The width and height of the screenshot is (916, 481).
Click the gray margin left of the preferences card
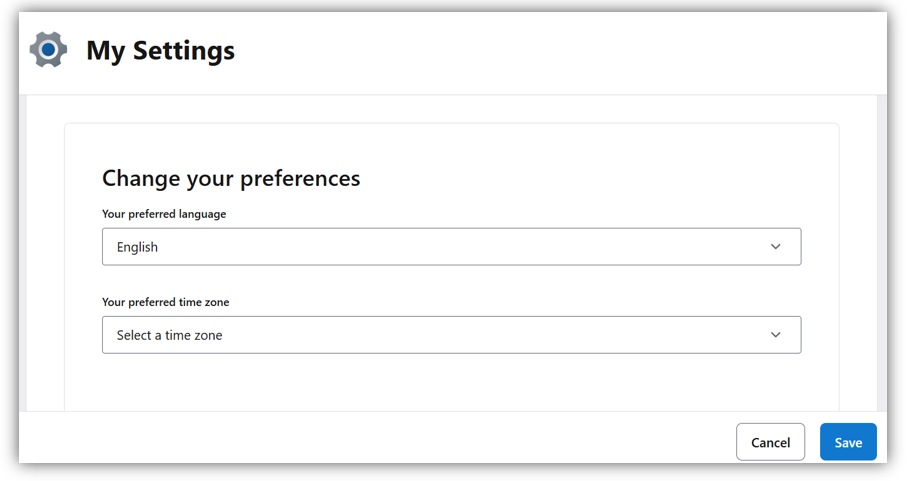[44, 260]
